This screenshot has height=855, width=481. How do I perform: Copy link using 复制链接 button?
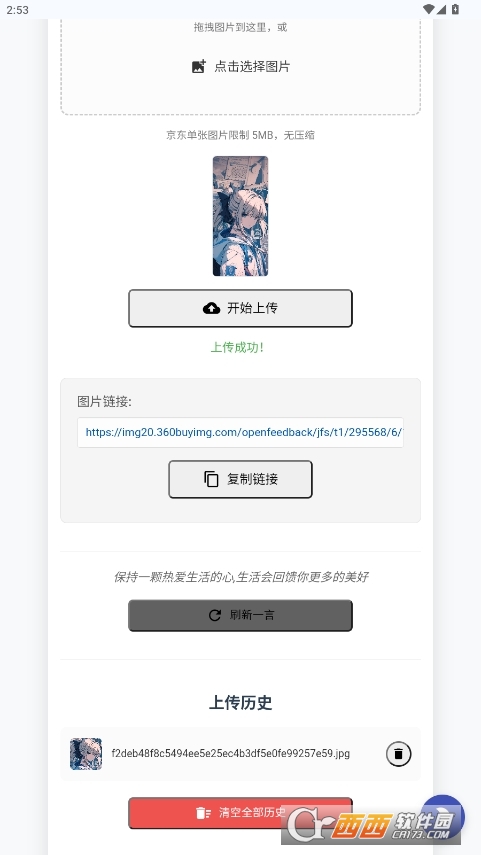click(240, 479)
